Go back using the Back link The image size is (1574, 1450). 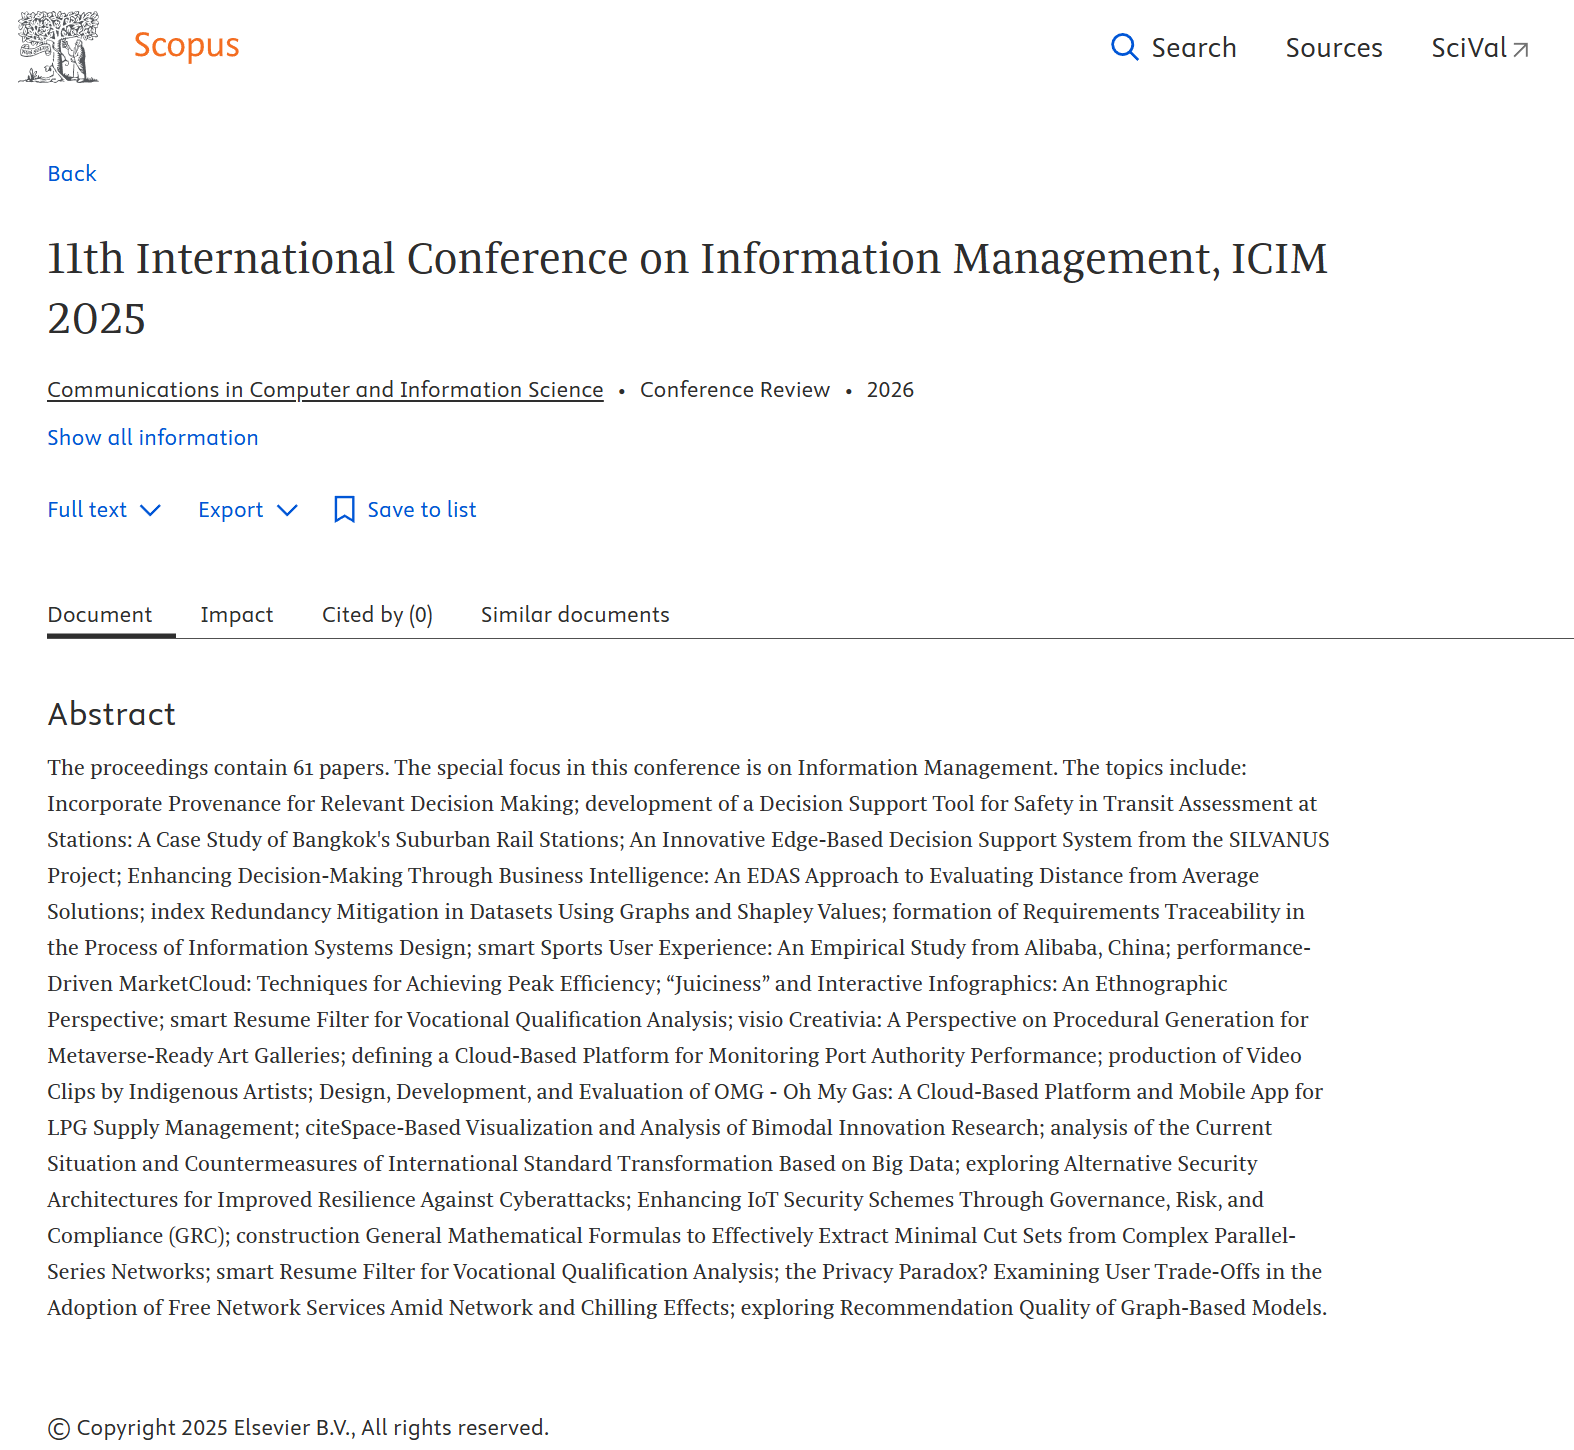coord(72,174)
